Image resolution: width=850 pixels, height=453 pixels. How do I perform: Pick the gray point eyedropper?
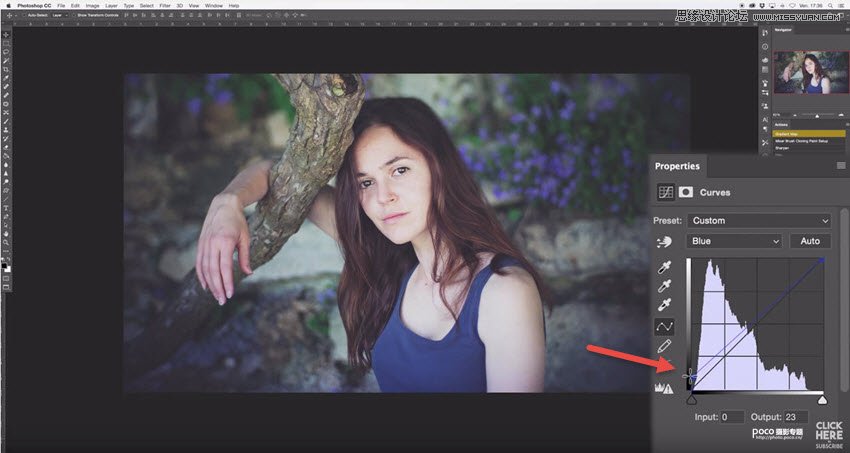pos(664,286)
